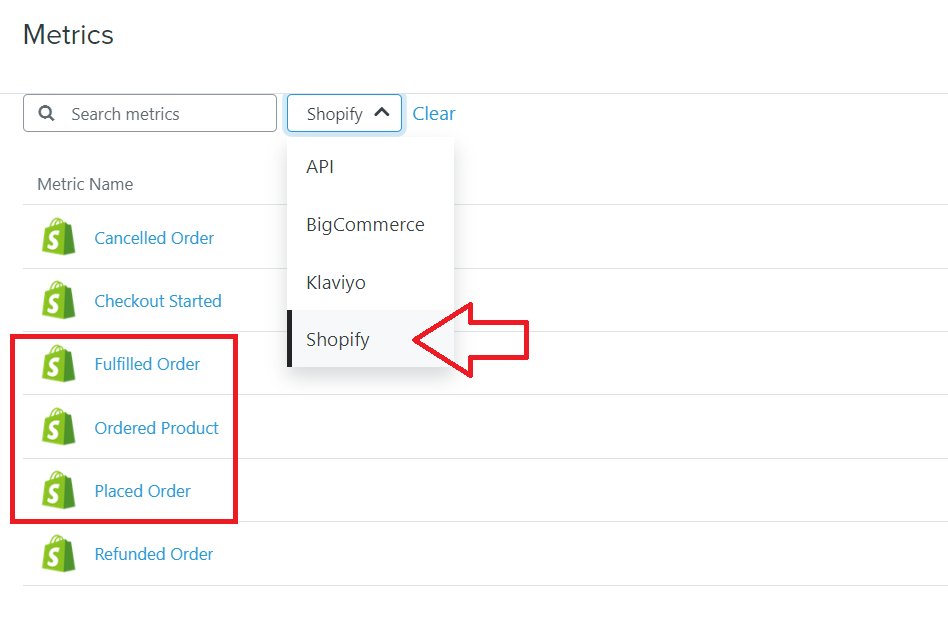Select the highlighted Shopify option

tap(371, 338)
